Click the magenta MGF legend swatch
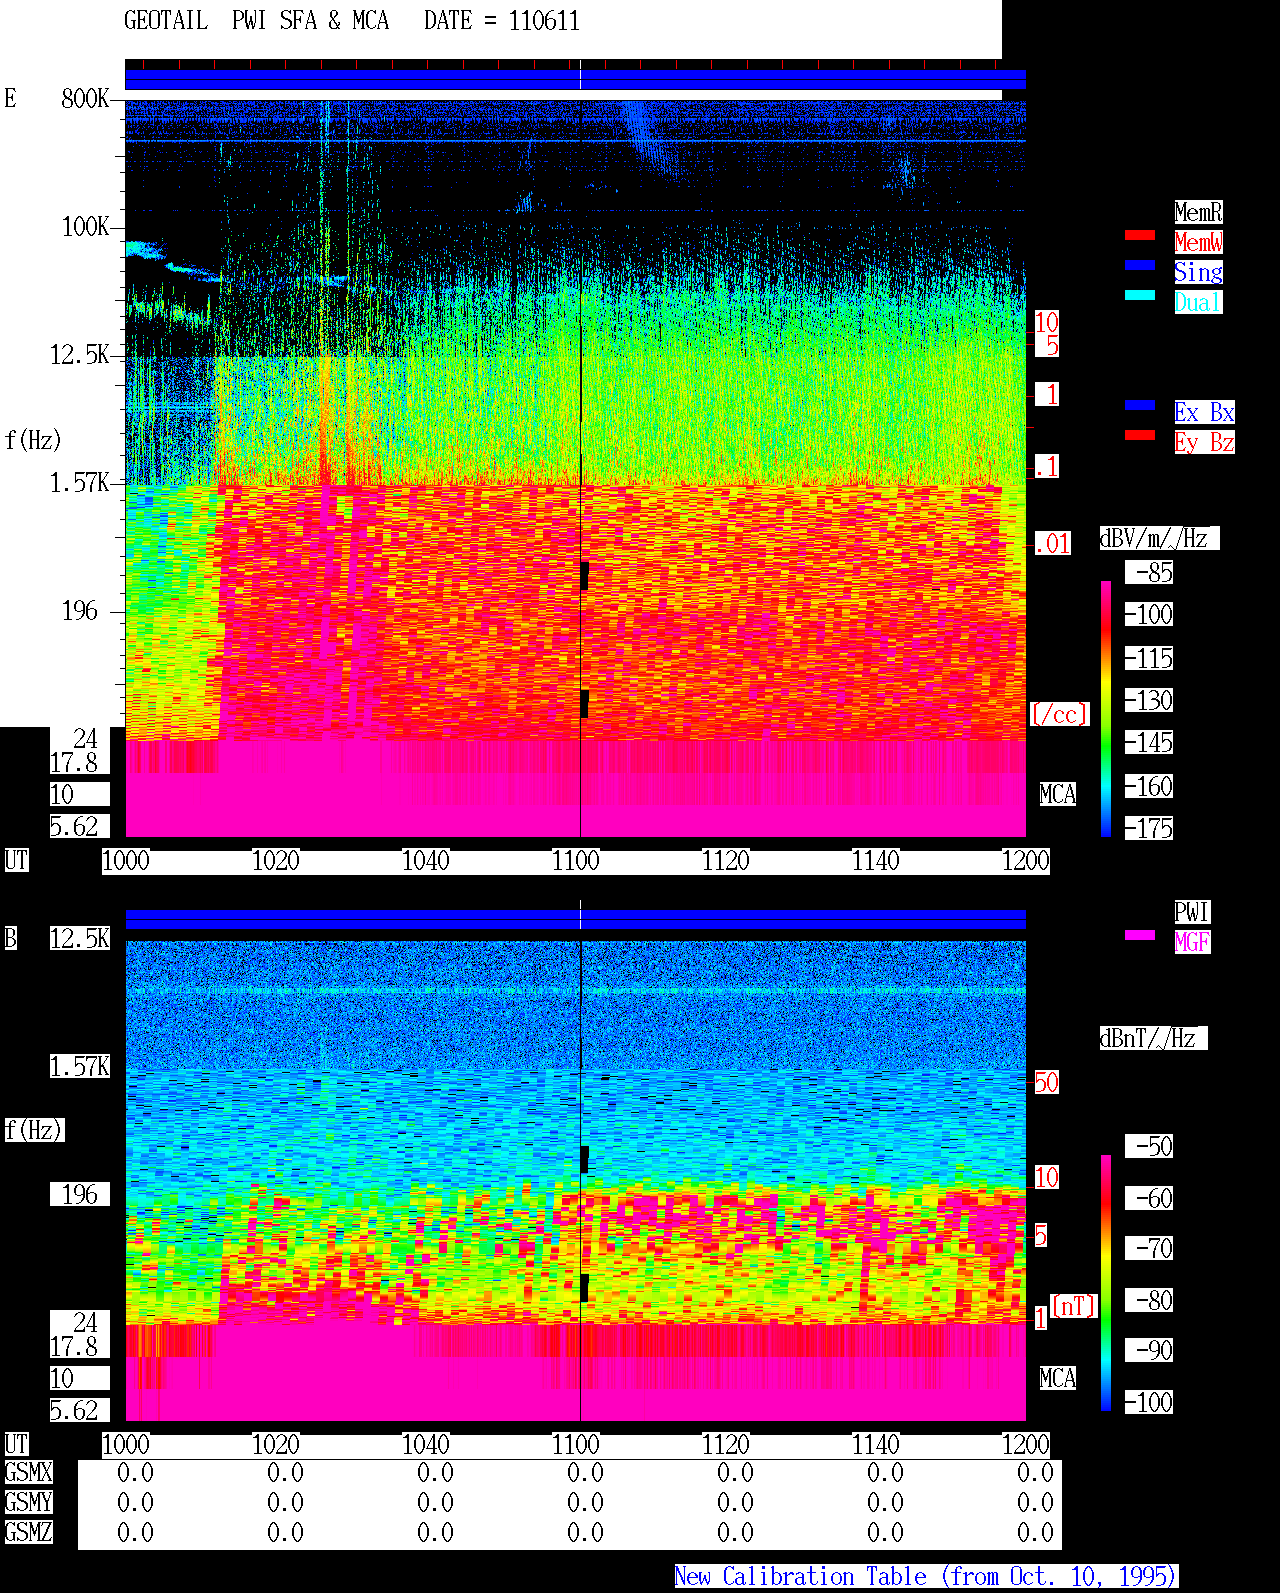 coord(1140,935)
